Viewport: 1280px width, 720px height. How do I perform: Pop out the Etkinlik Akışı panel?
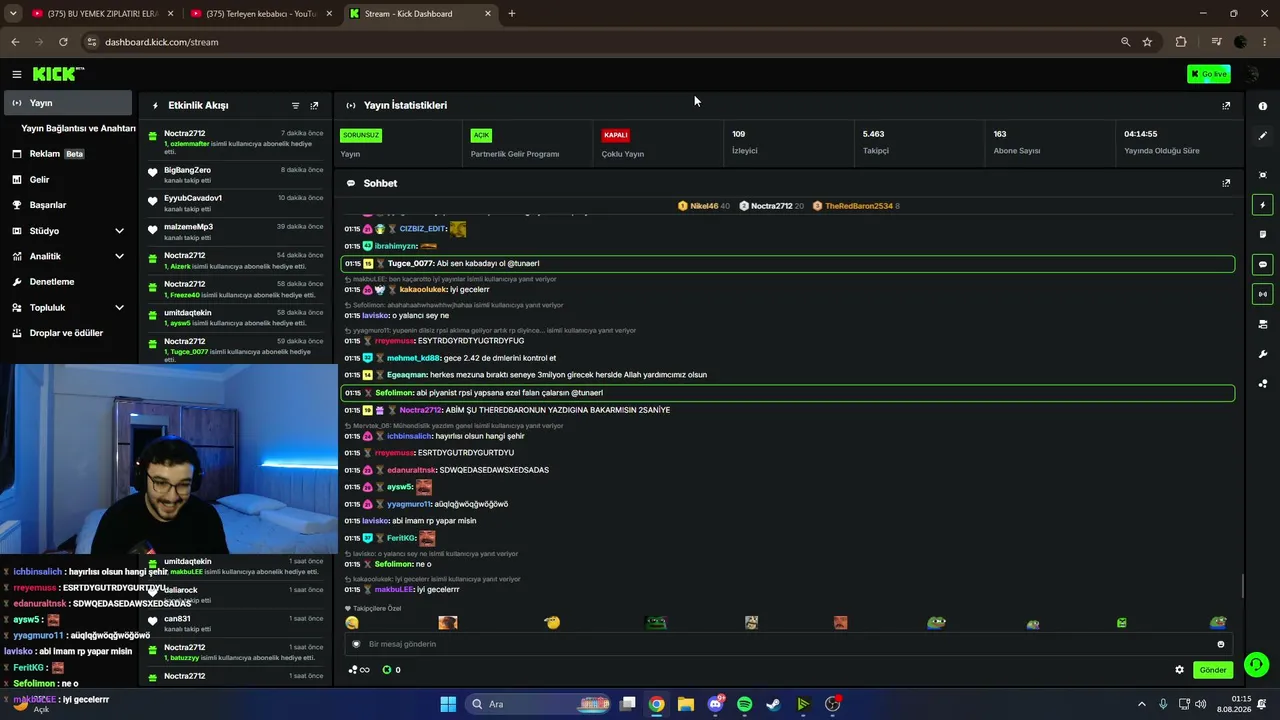coord(314,105)
